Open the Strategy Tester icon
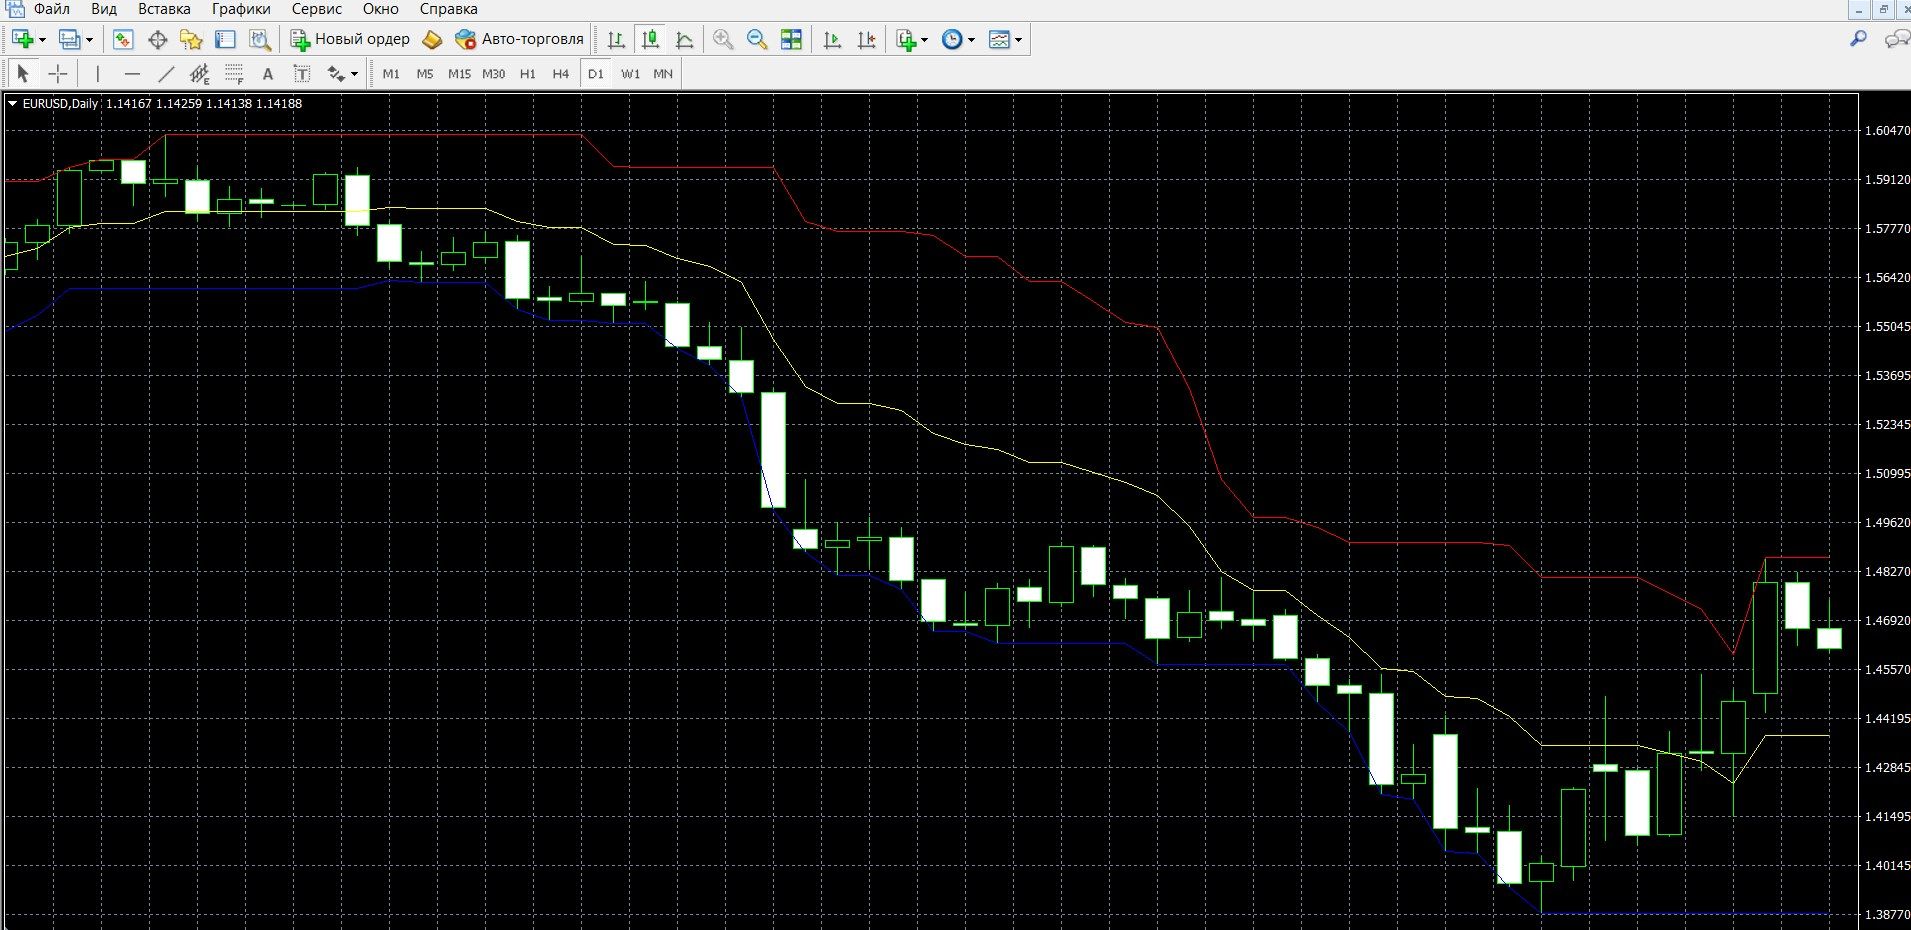The height and width of the screenshot is (930, 1911). pos(260,39)
